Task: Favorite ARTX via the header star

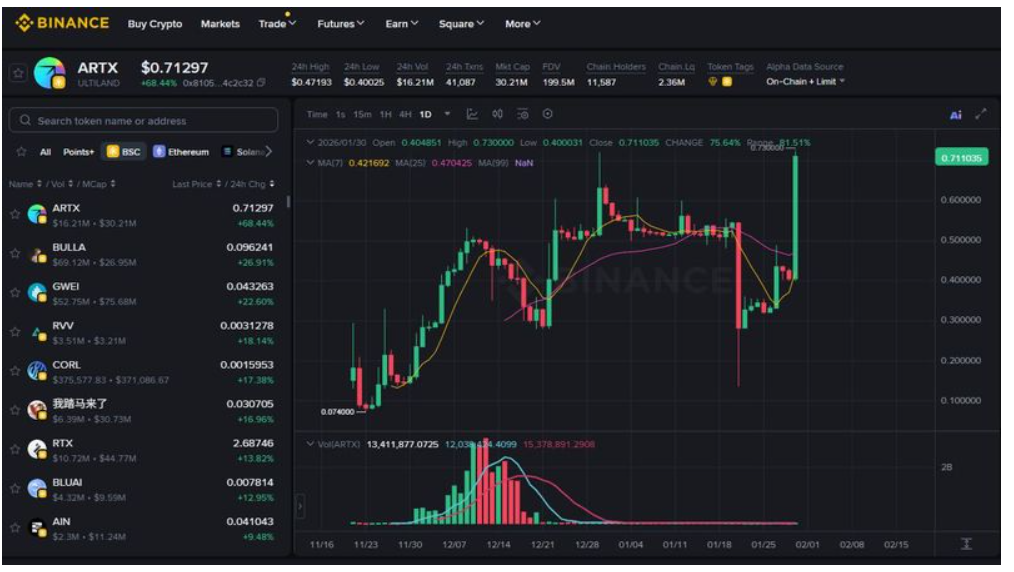Action: tap(19, 73)
